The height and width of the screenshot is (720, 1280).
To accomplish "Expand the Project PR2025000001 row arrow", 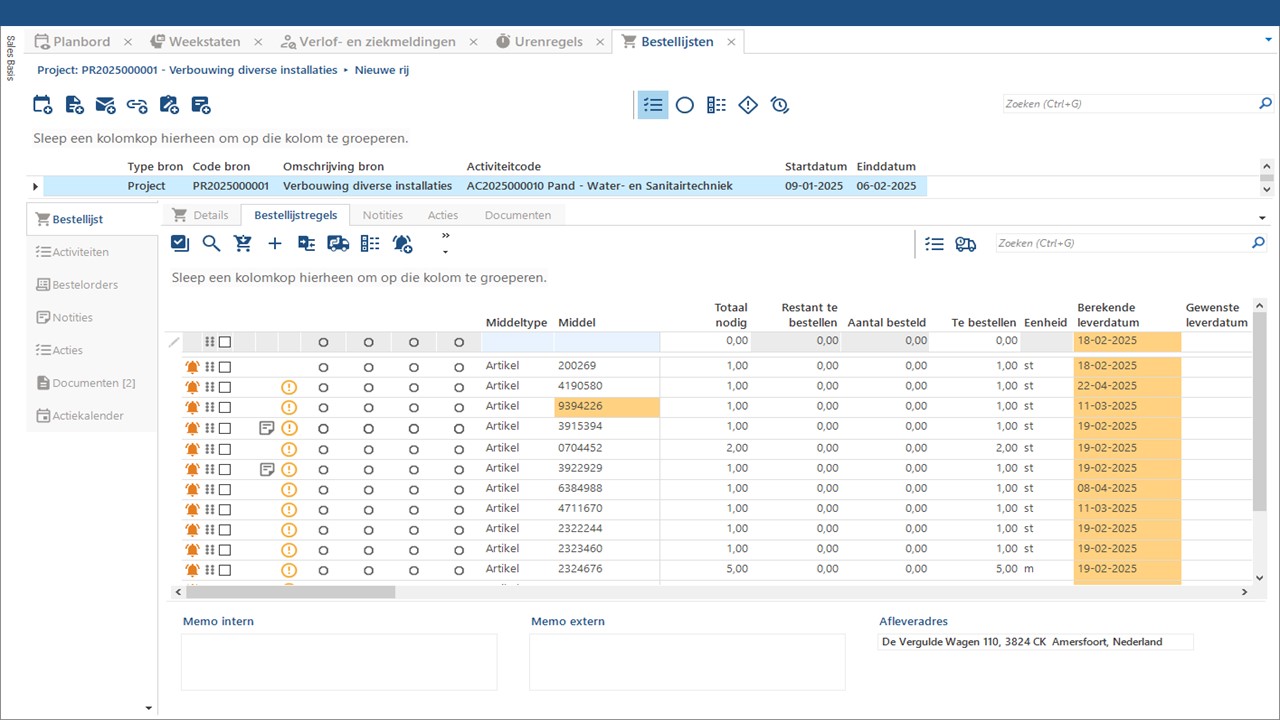I will click(x=36, y=186).
